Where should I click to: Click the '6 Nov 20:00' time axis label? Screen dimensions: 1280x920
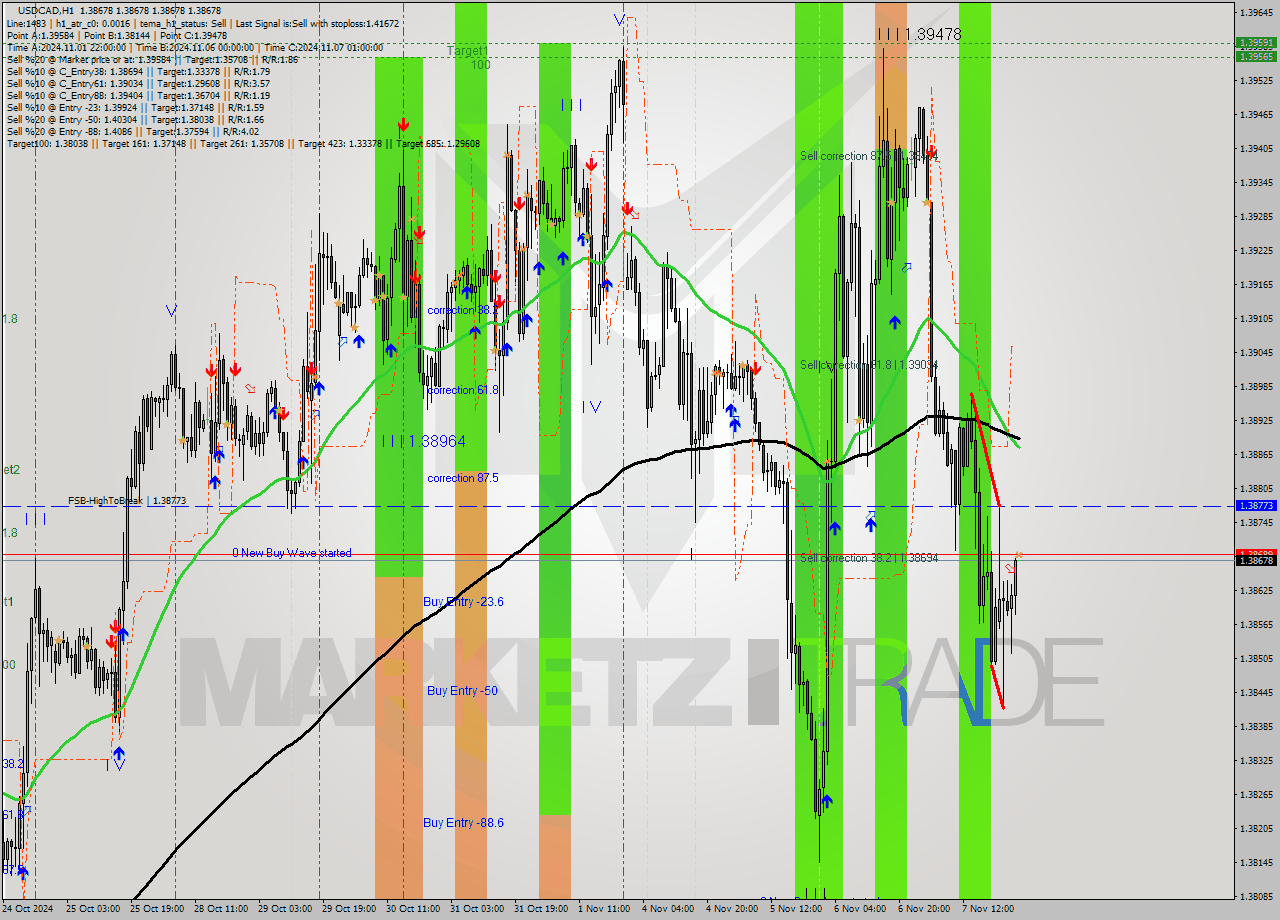(924, 909)
